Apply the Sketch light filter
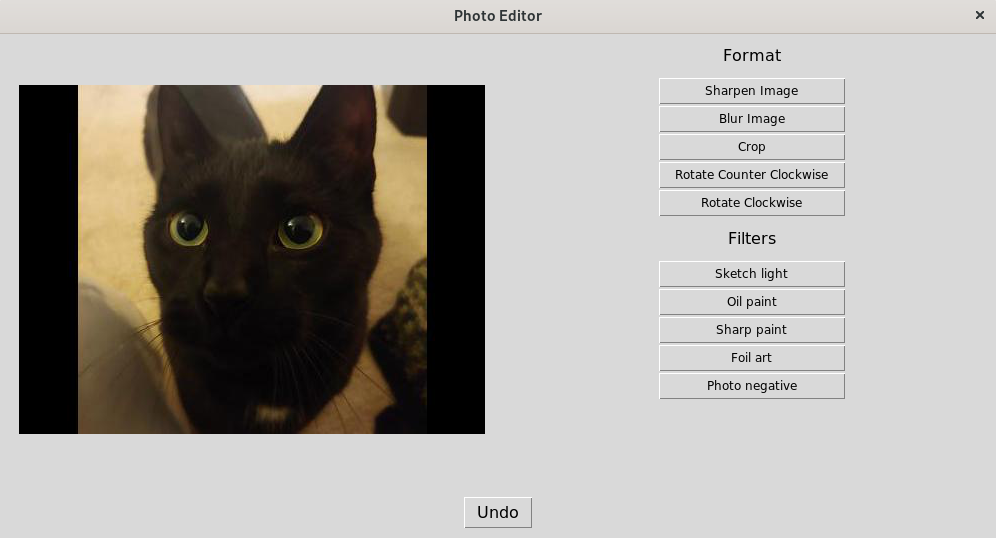This screenshot has height=538, width=996. pos(751,274)
